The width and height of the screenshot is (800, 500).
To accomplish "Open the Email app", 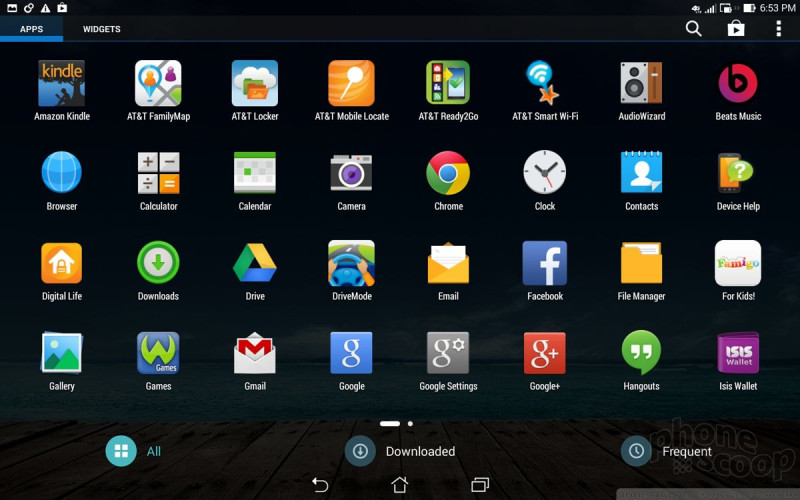I will tap(448, 263).
